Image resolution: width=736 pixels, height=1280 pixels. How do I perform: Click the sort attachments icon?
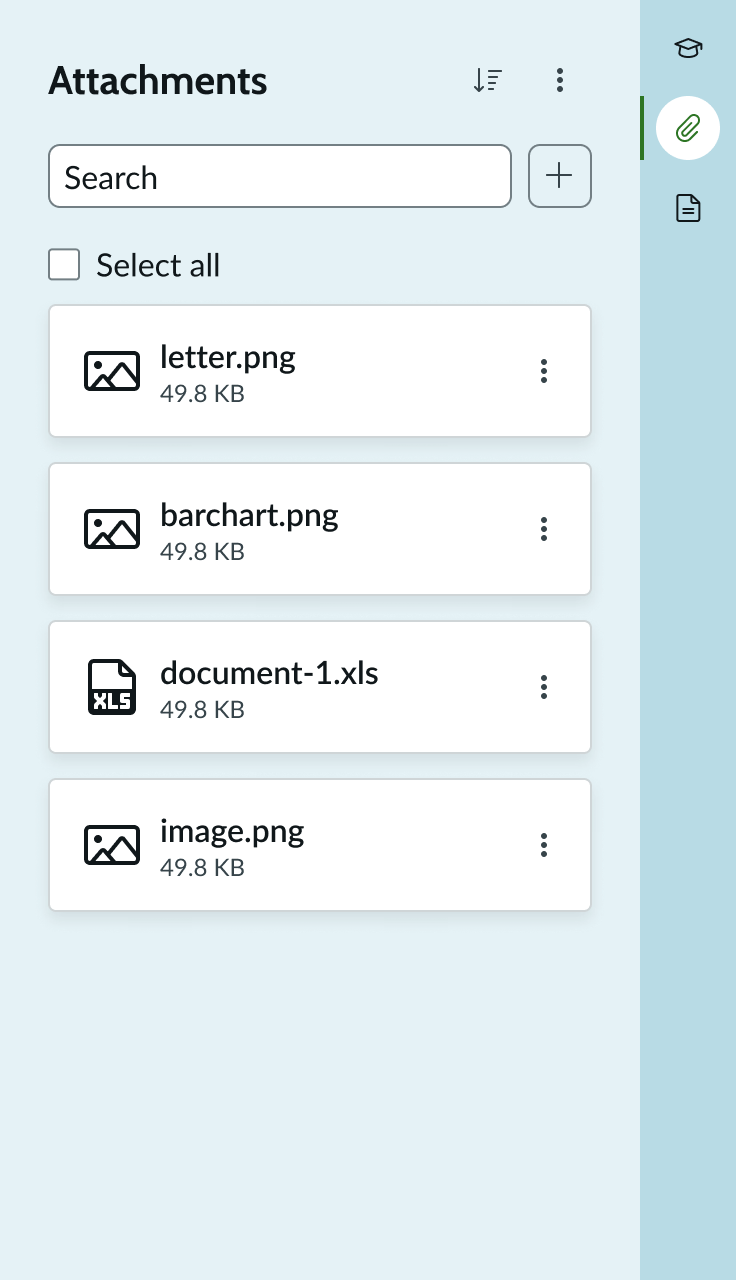[488, 80]
